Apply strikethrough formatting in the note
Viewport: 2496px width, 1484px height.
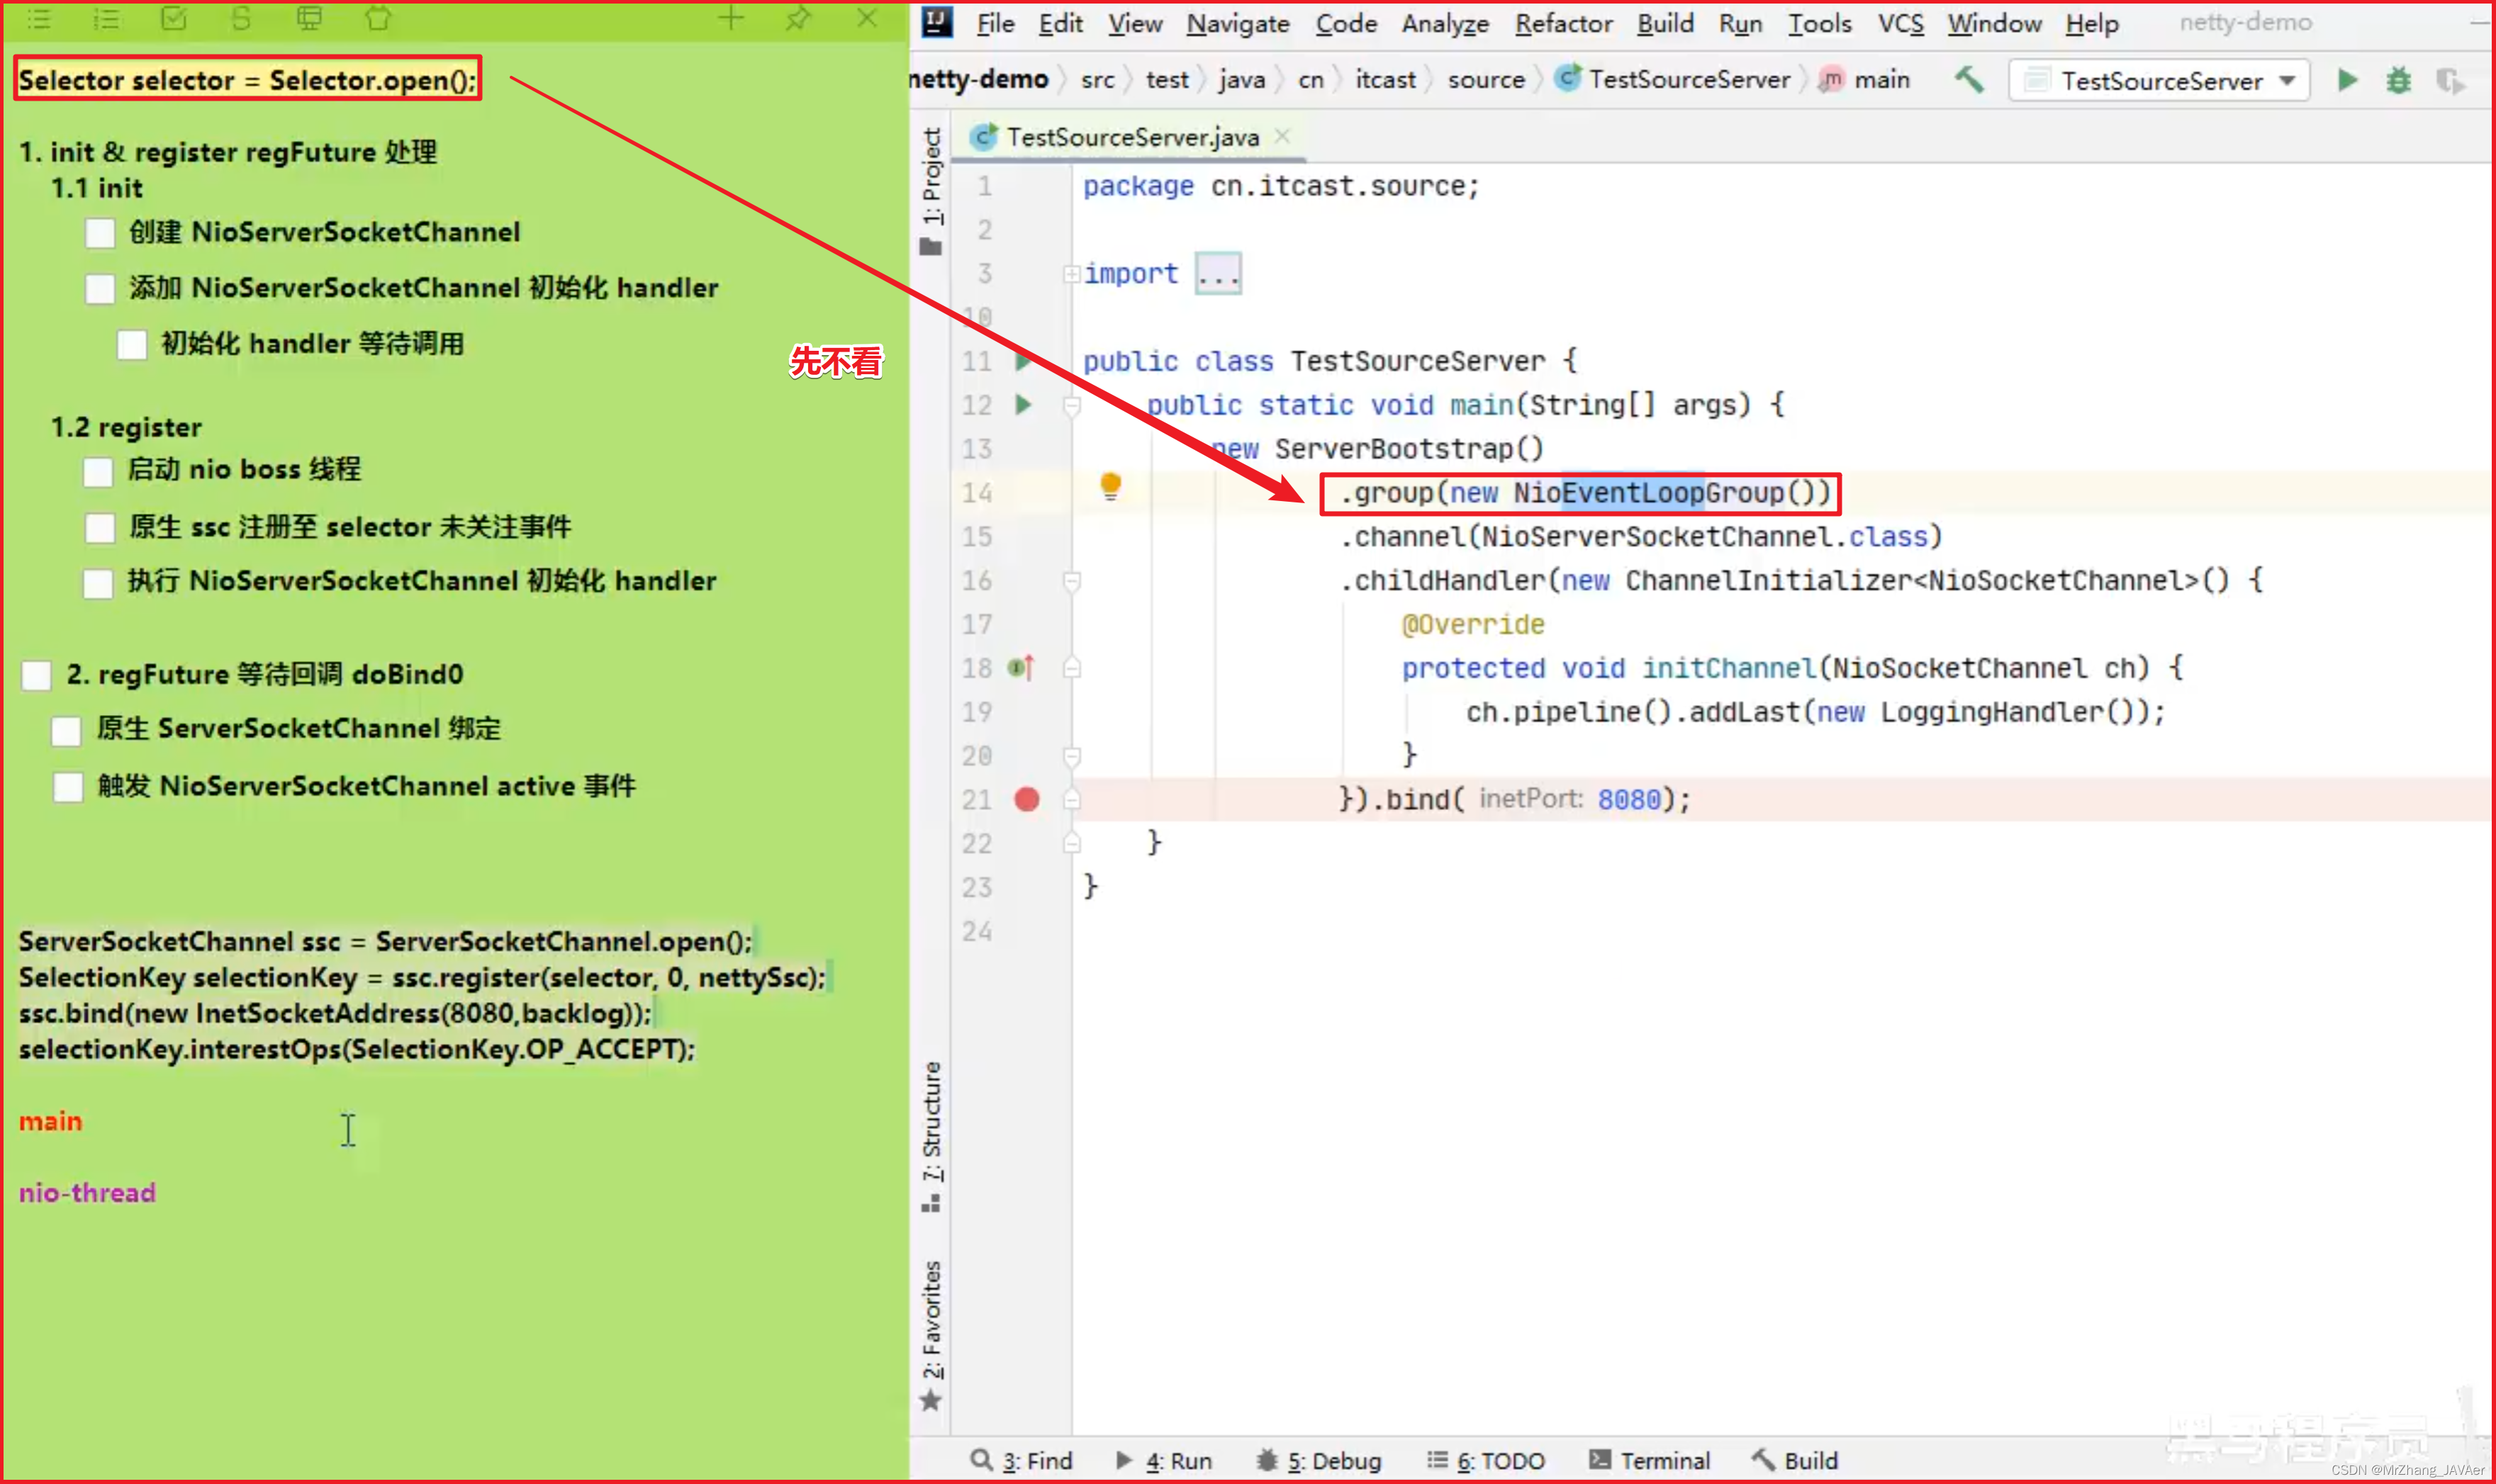tap(241, 18)
